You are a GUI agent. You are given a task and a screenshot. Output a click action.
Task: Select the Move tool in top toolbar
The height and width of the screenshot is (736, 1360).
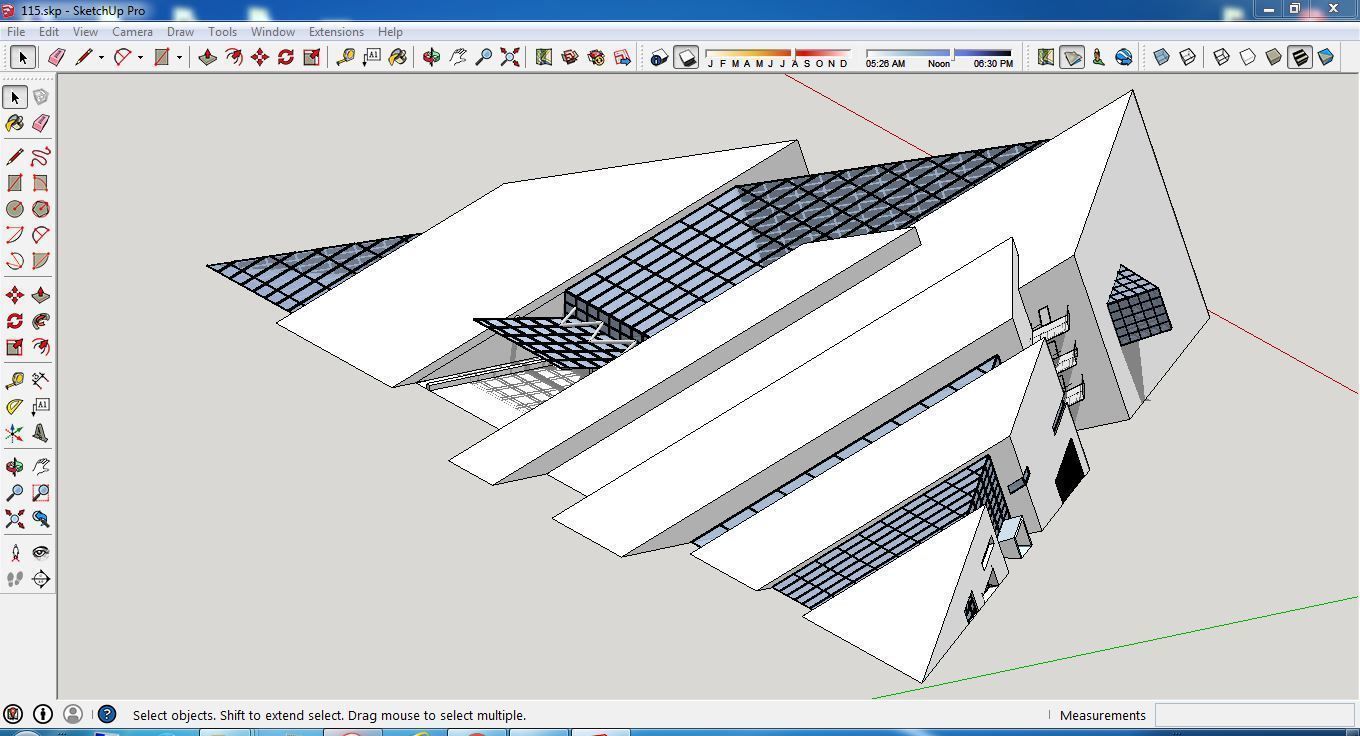pyautogui.click(x=259, y=57)
